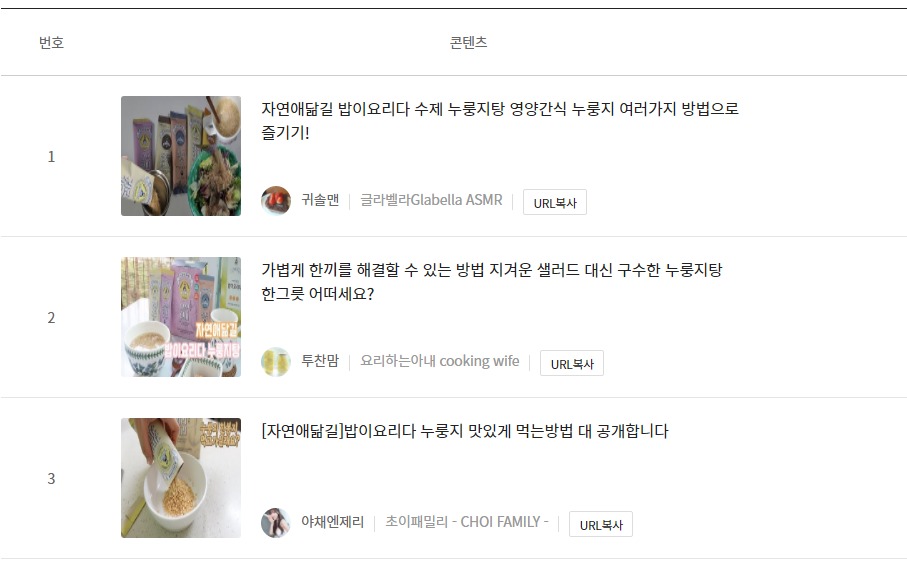Select the author name 귀솔맨
This screenshot has width=907, height=564.
click(320, 200)
